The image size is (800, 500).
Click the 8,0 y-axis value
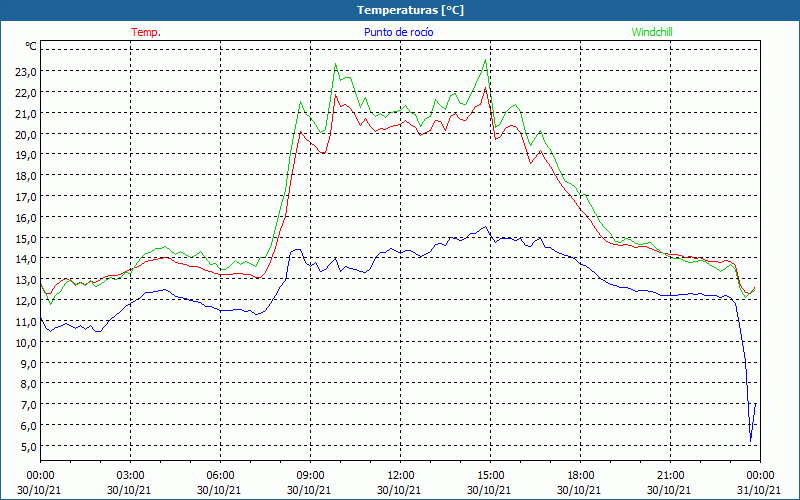point(29,384)
